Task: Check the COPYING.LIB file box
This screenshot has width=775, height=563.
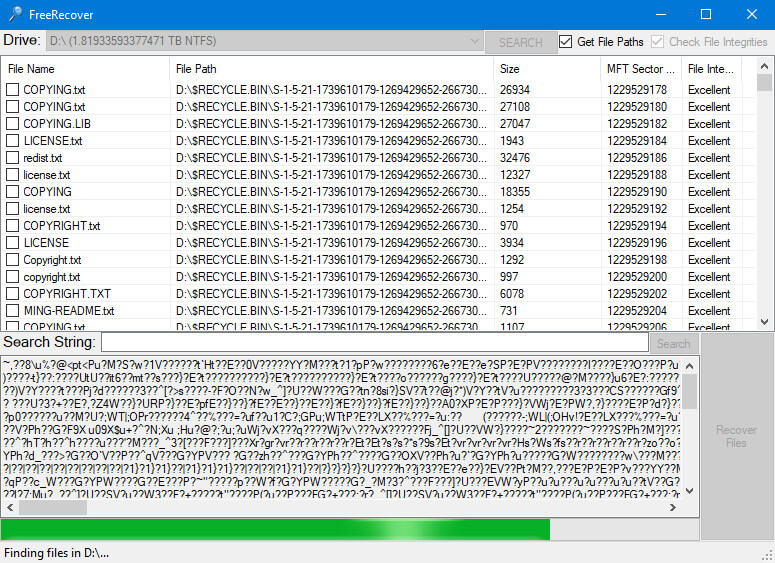Action: 12,124
